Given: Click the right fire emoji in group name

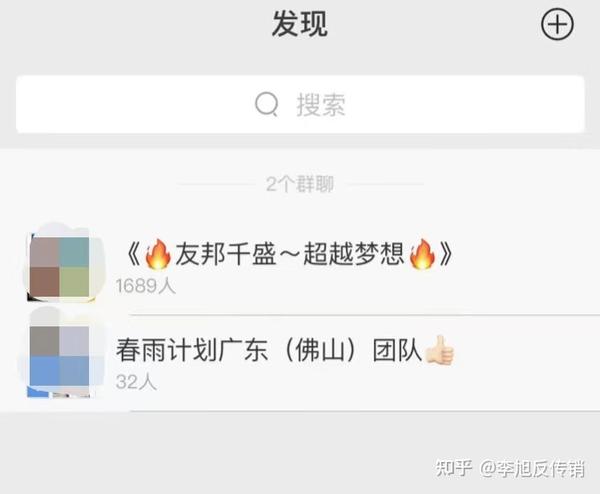Looking at the screenshot, I should coord(422,253).
